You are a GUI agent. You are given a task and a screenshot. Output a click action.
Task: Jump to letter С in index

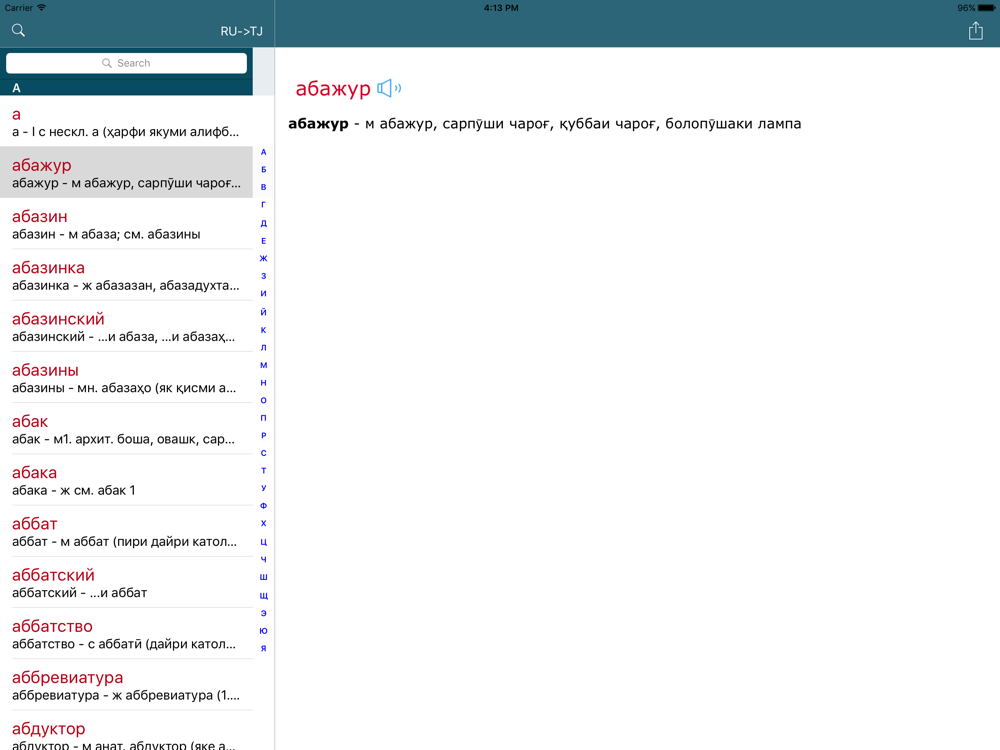click(263, 453)
